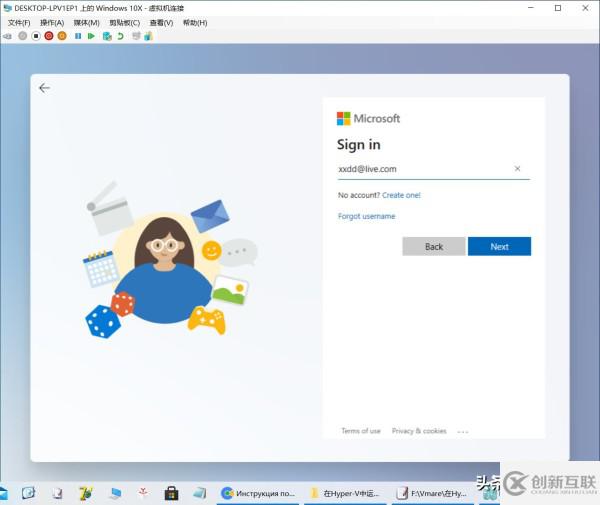The image size is (600, 505).
Task: Open the 查看(V) menu
Action: (161, 23)
